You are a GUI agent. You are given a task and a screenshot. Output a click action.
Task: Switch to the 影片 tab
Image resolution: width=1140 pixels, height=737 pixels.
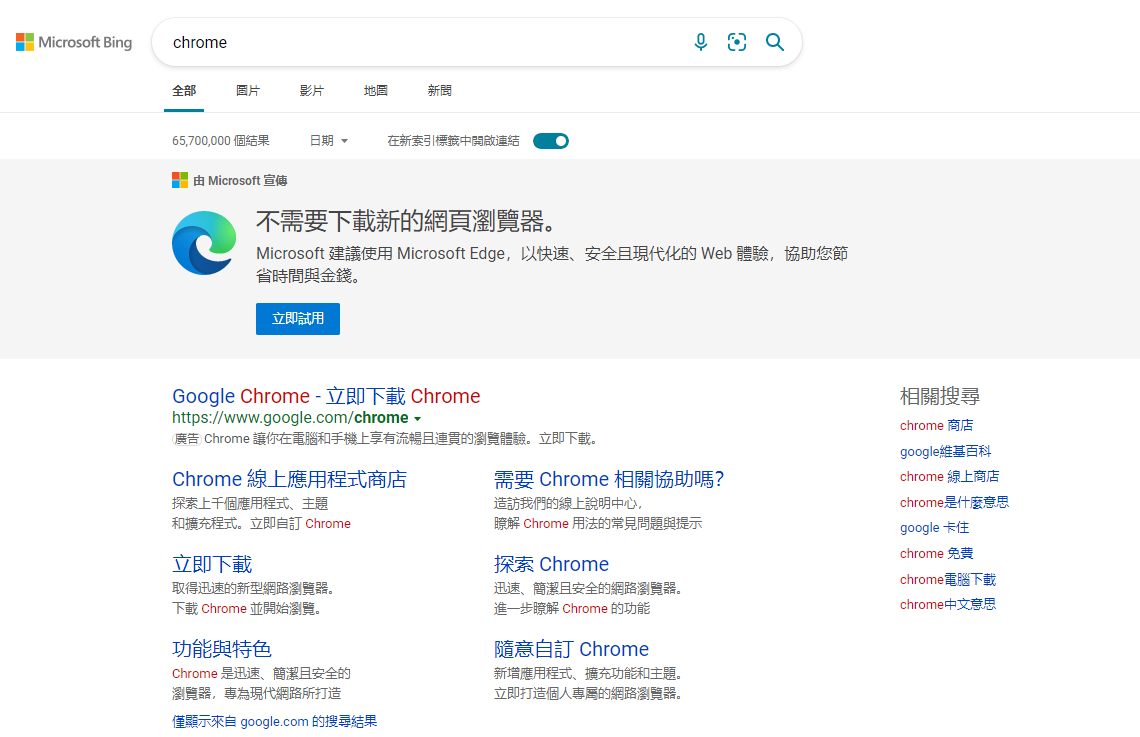[312, 91]
